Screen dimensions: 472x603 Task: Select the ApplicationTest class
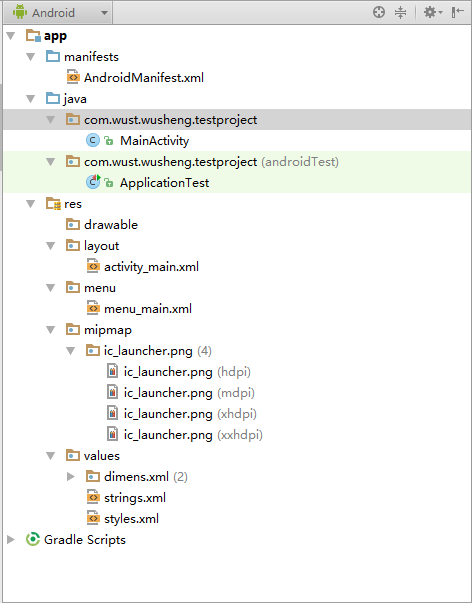coord(165,183)
